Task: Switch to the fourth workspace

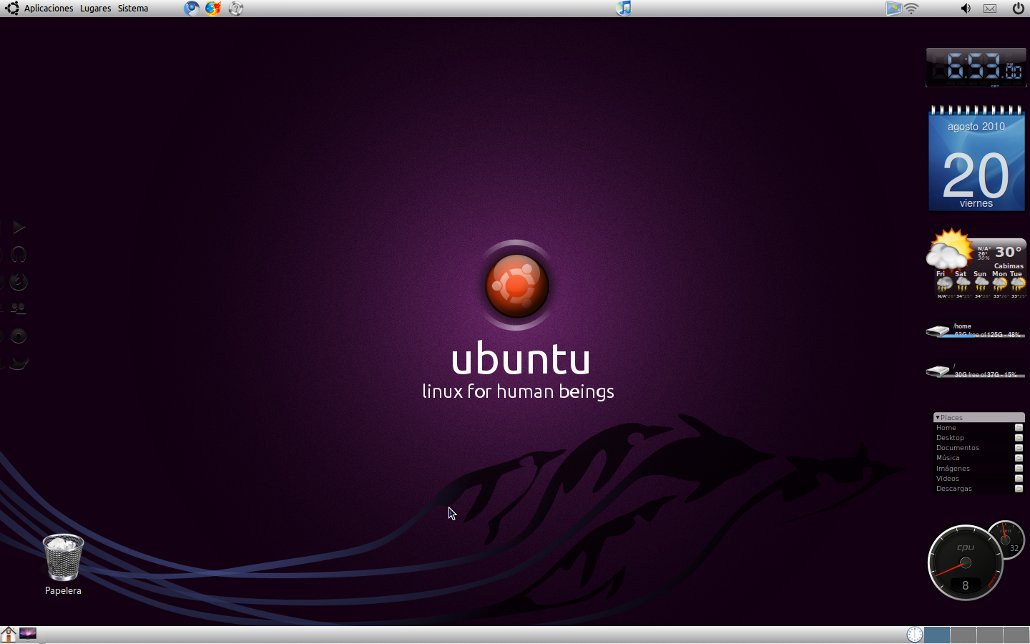Action: 1016,635
